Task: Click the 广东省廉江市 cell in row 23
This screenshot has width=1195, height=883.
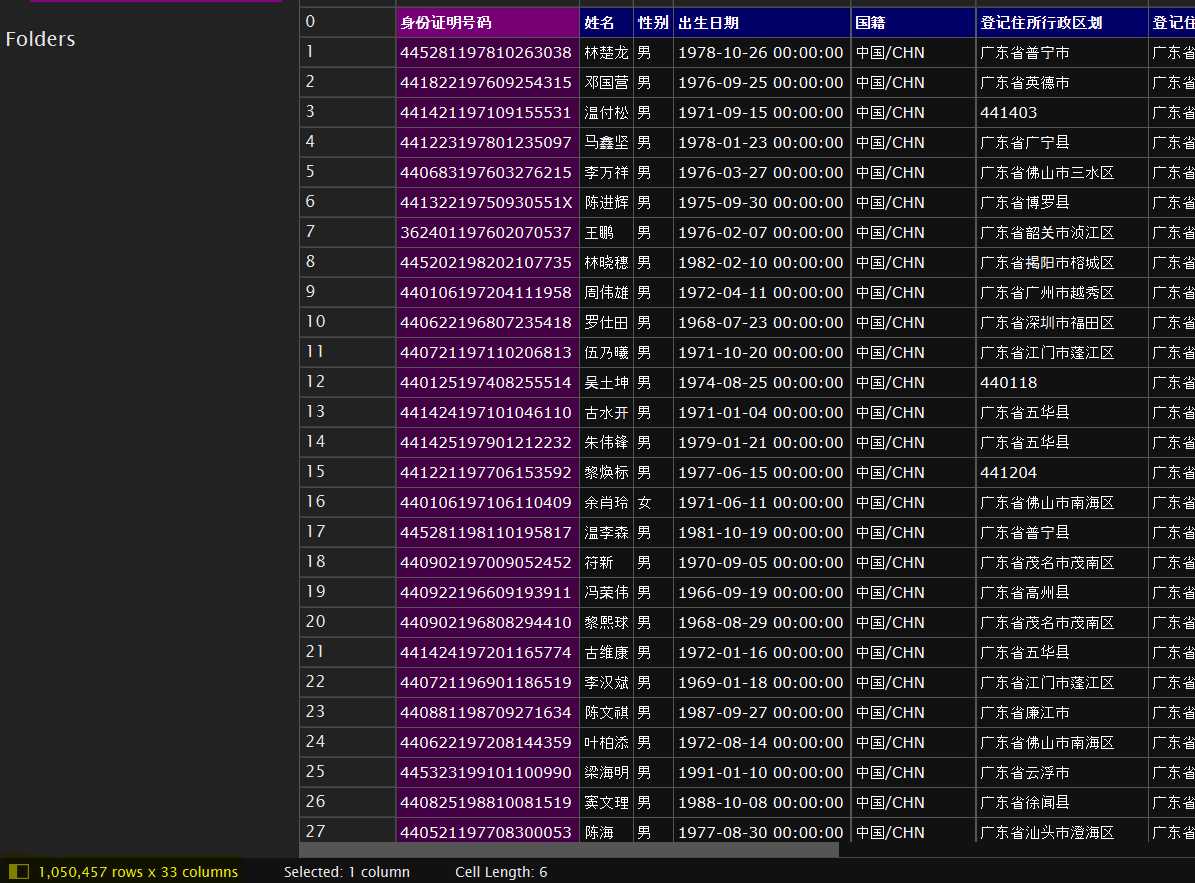Action: click(1062, 712)
